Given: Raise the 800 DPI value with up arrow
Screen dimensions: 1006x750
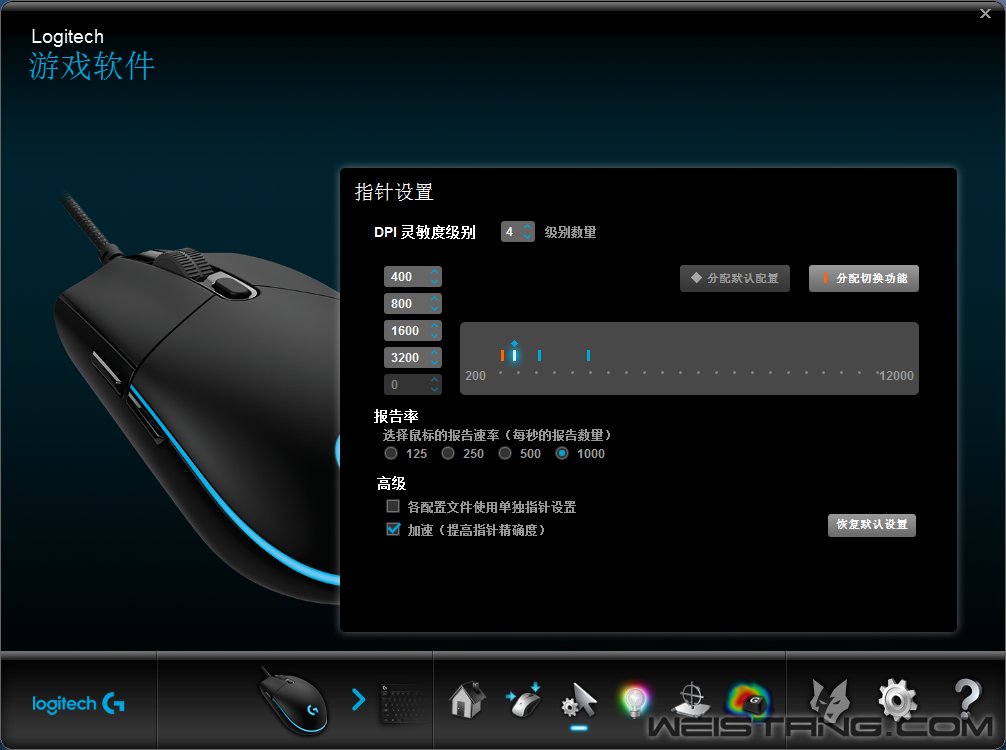Looking at the screenshot, I should click(435, 299).
